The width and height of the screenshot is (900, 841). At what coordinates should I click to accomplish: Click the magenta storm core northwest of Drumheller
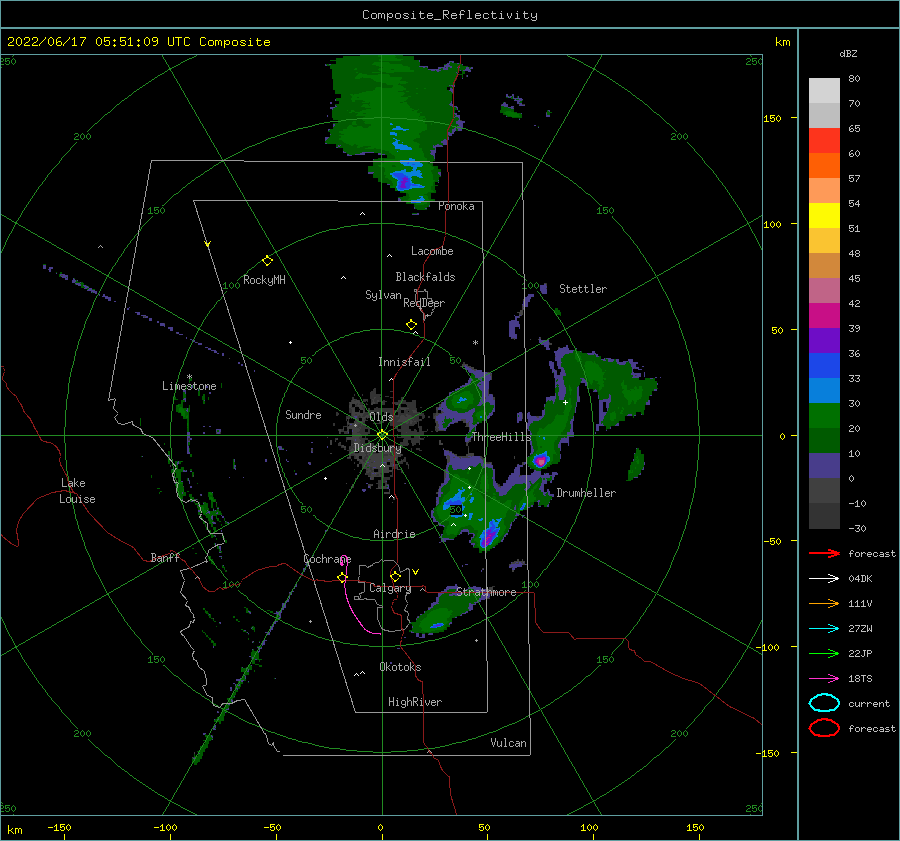[541, 461]
